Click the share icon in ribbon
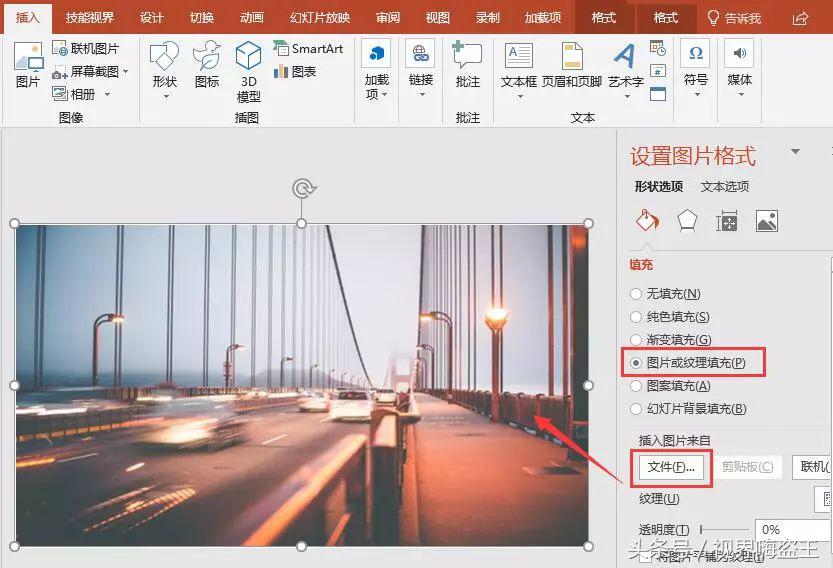This screenshot has height=568, width=833. 800,19
